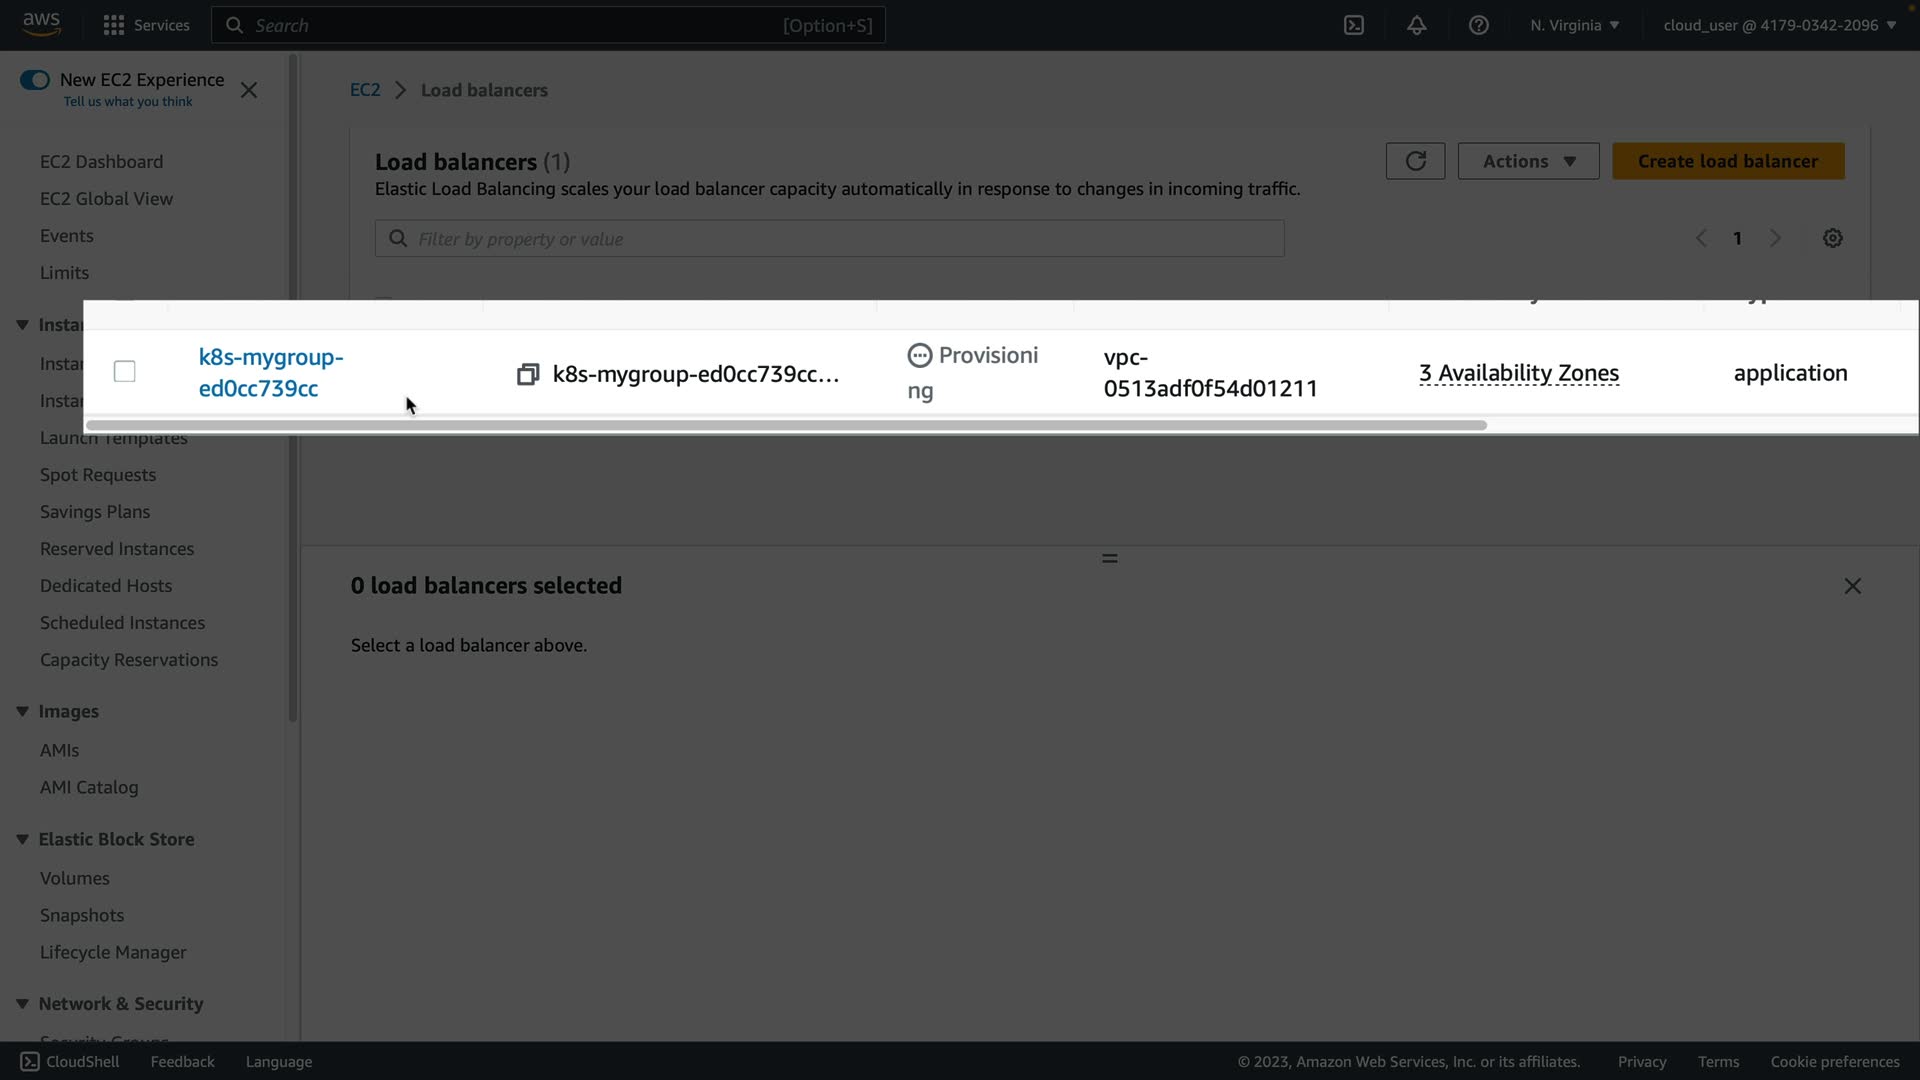Viewport: 1920px width, 1080px height.
Task: Refresh the load balancers list
Action: 1415,161
